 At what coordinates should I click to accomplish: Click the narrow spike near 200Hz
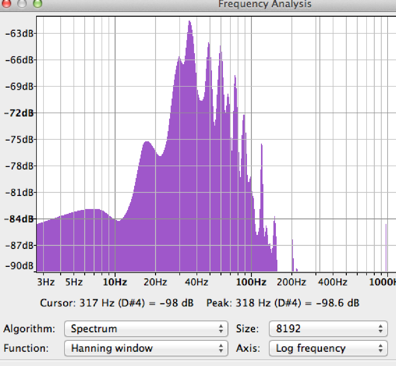[293, 255]
